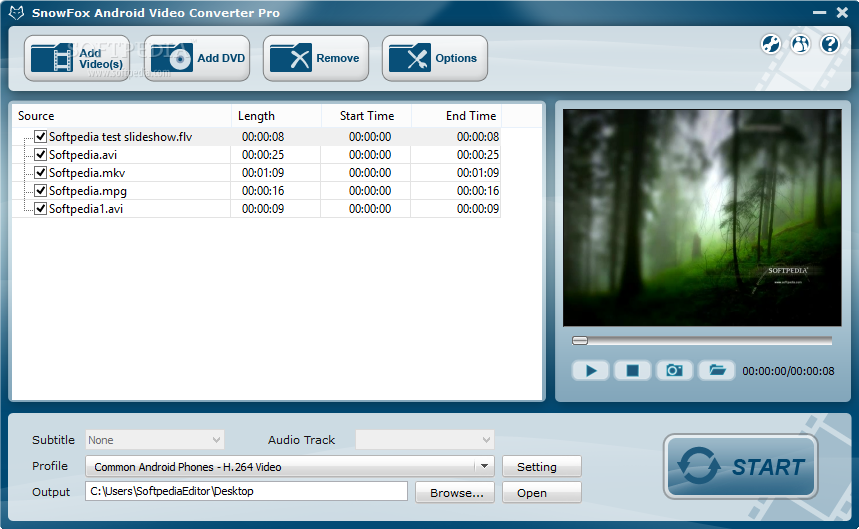Select the Softpedia test slideshow.flv row
This screenshot has height=529, width=859.
(x=256, y=136)
